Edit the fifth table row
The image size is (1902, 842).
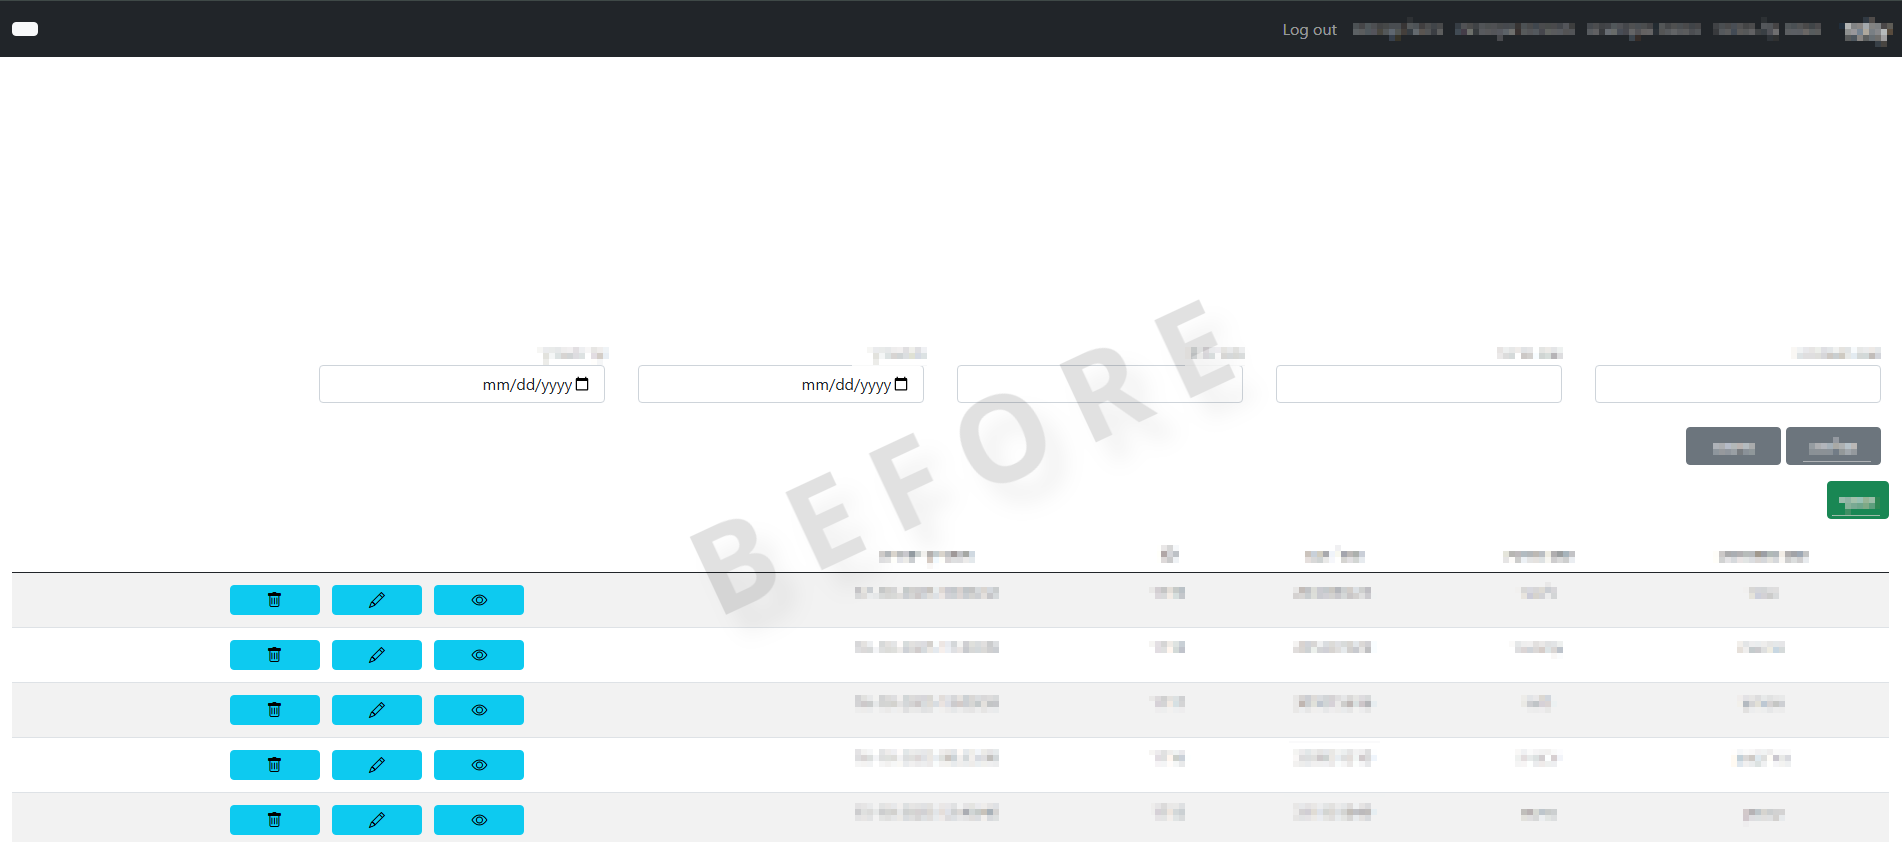(x=376, y=820)
